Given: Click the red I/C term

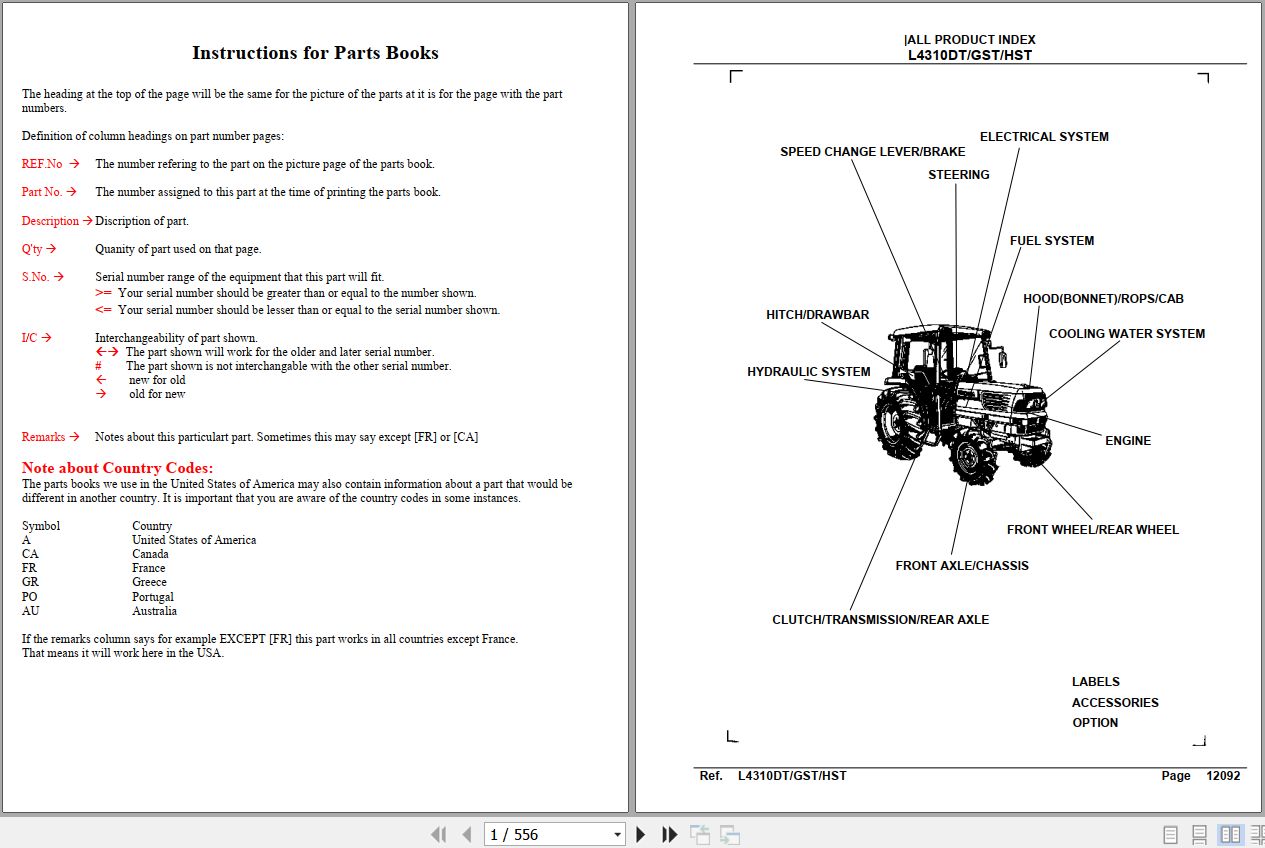Looking at the screenshot, I should pos(29,338).
